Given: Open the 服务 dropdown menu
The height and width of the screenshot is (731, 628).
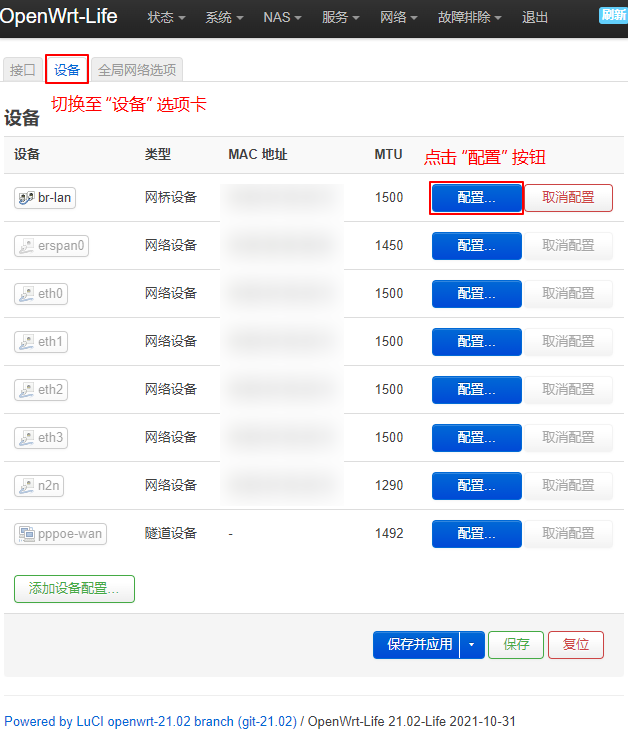Looking at the screenshot, I should [341, 17].
